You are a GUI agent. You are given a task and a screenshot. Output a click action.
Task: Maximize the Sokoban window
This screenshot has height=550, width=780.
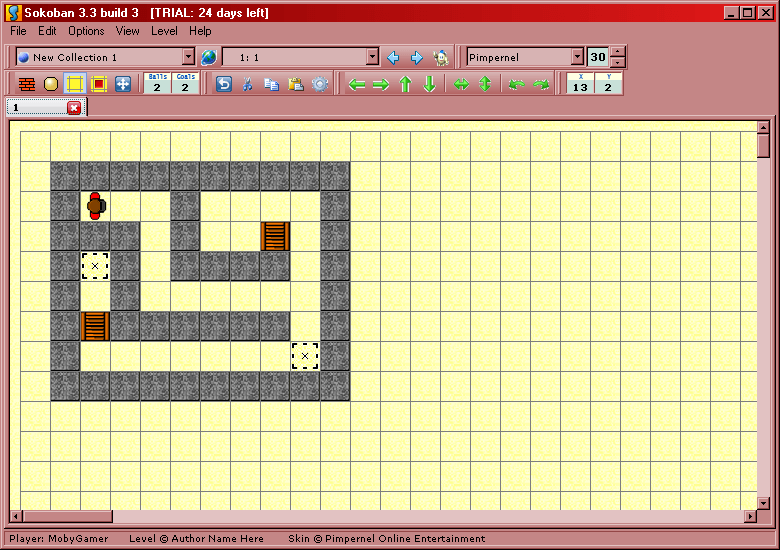click(x=748, y=13)
